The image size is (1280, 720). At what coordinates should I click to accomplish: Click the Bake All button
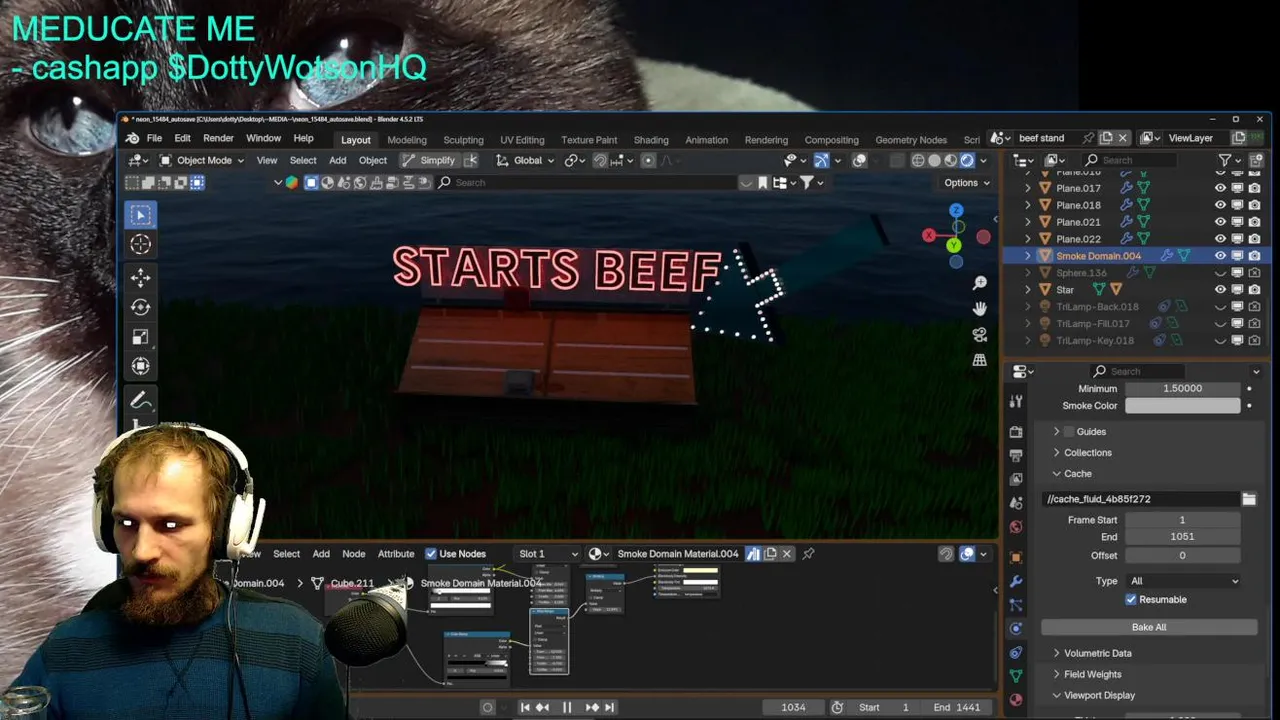pos(1149,627)
